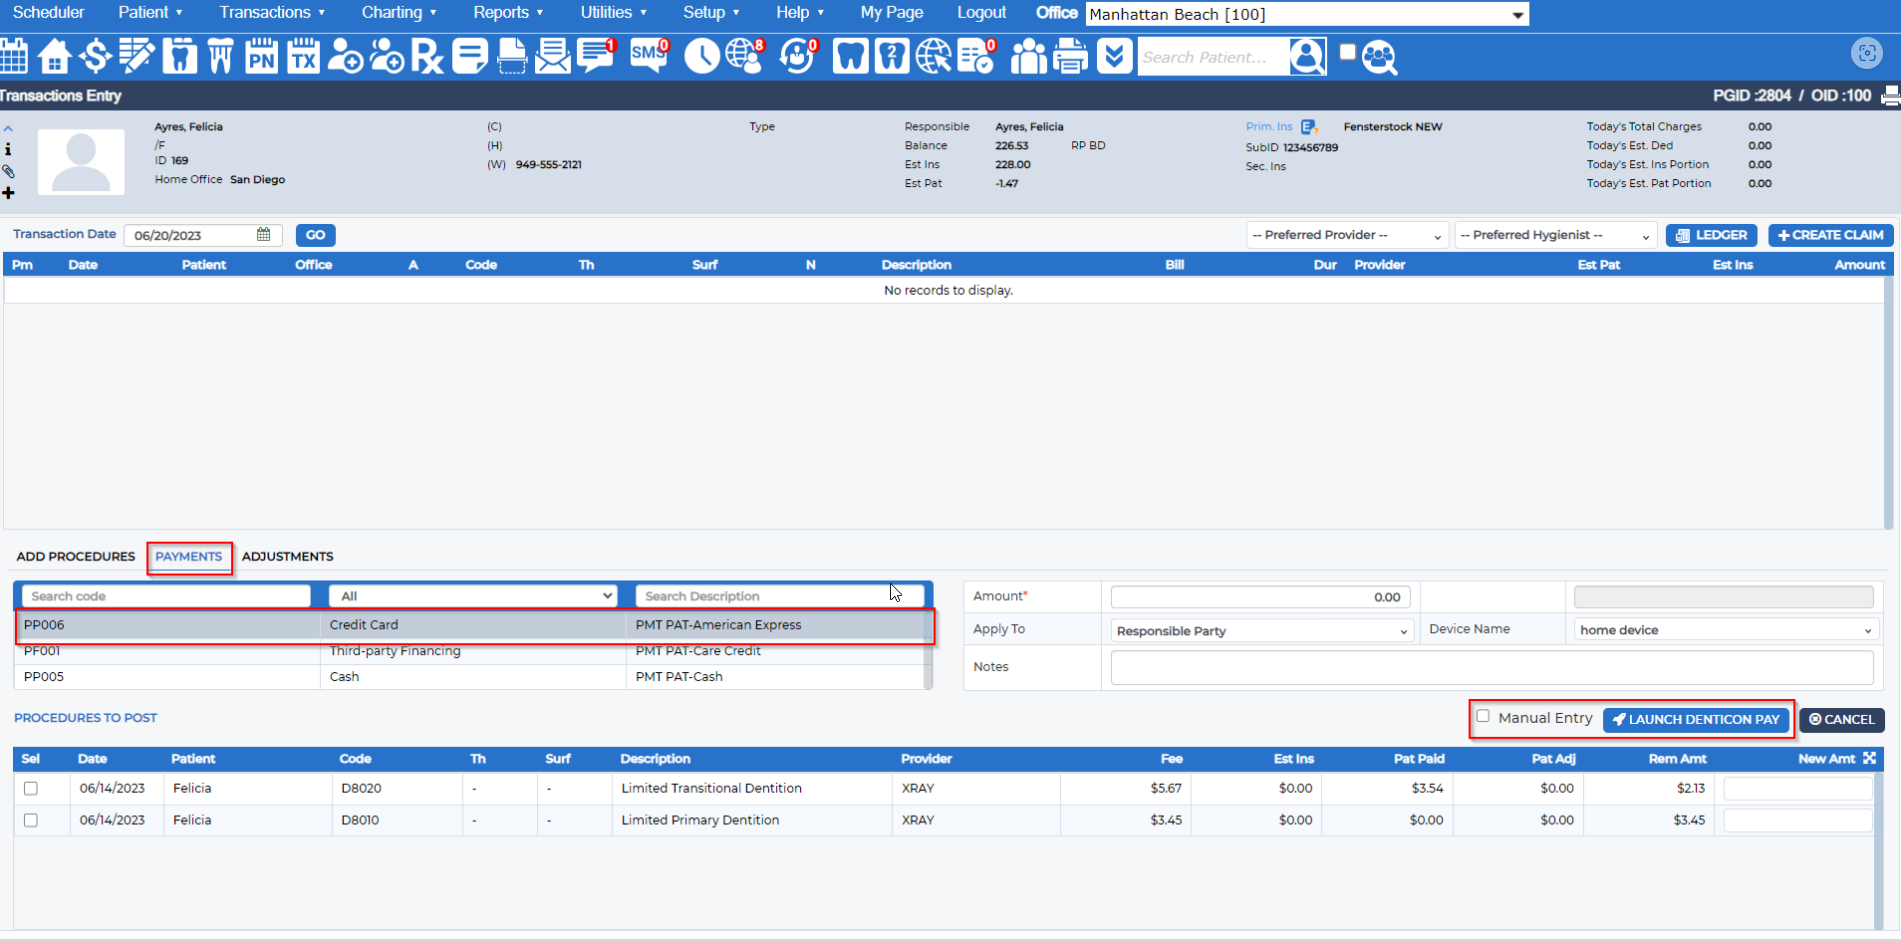Viewport: 1901px width, 942px height.
Task: Check the Sel box for D8010 row
Action: click(x=30, y=820)
